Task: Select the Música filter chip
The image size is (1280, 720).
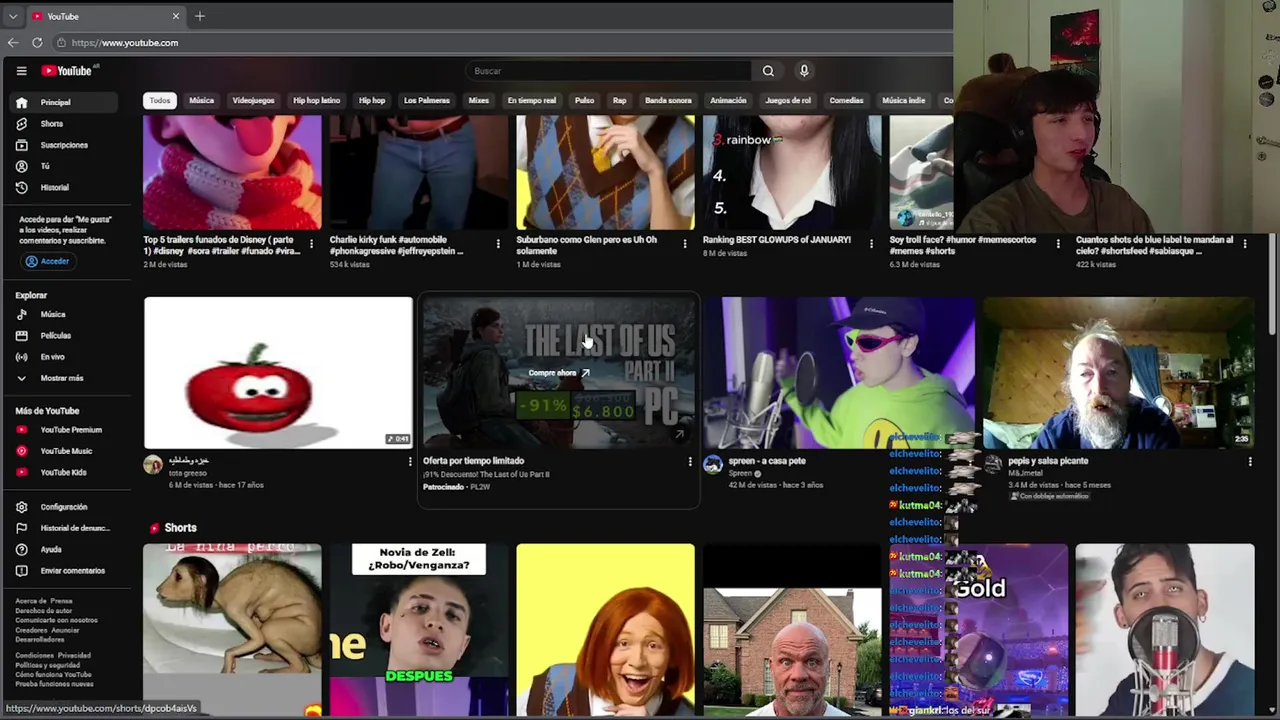Action: 201,100
